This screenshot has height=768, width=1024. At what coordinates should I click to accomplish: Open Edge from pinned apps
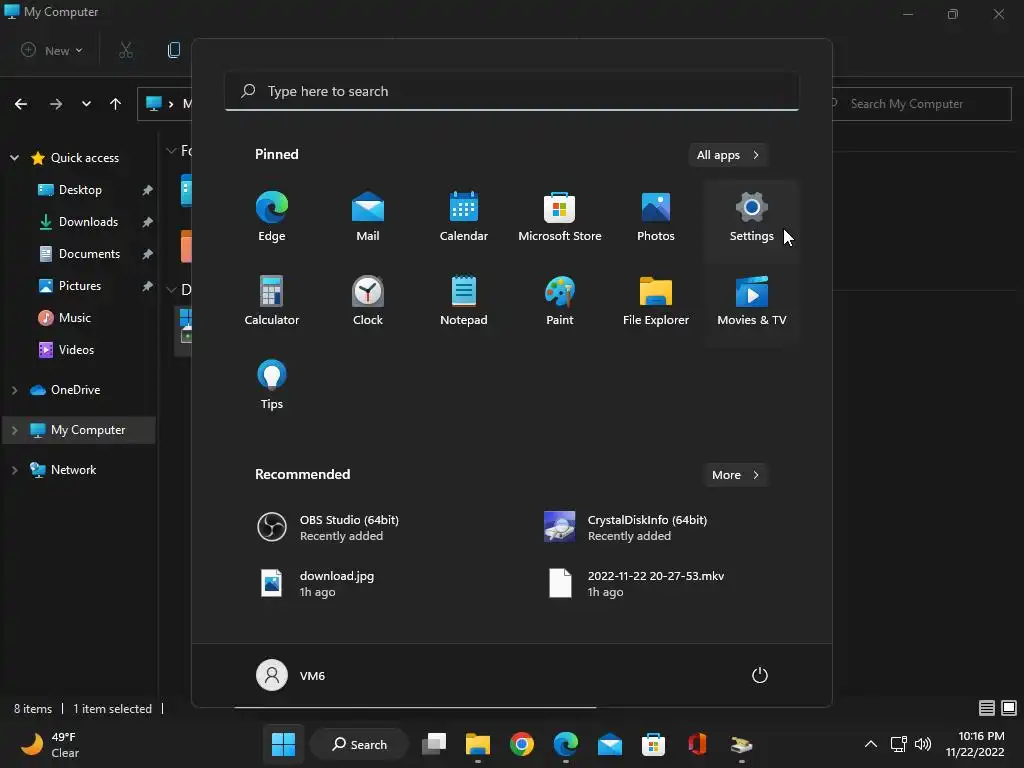click(272, 218)
